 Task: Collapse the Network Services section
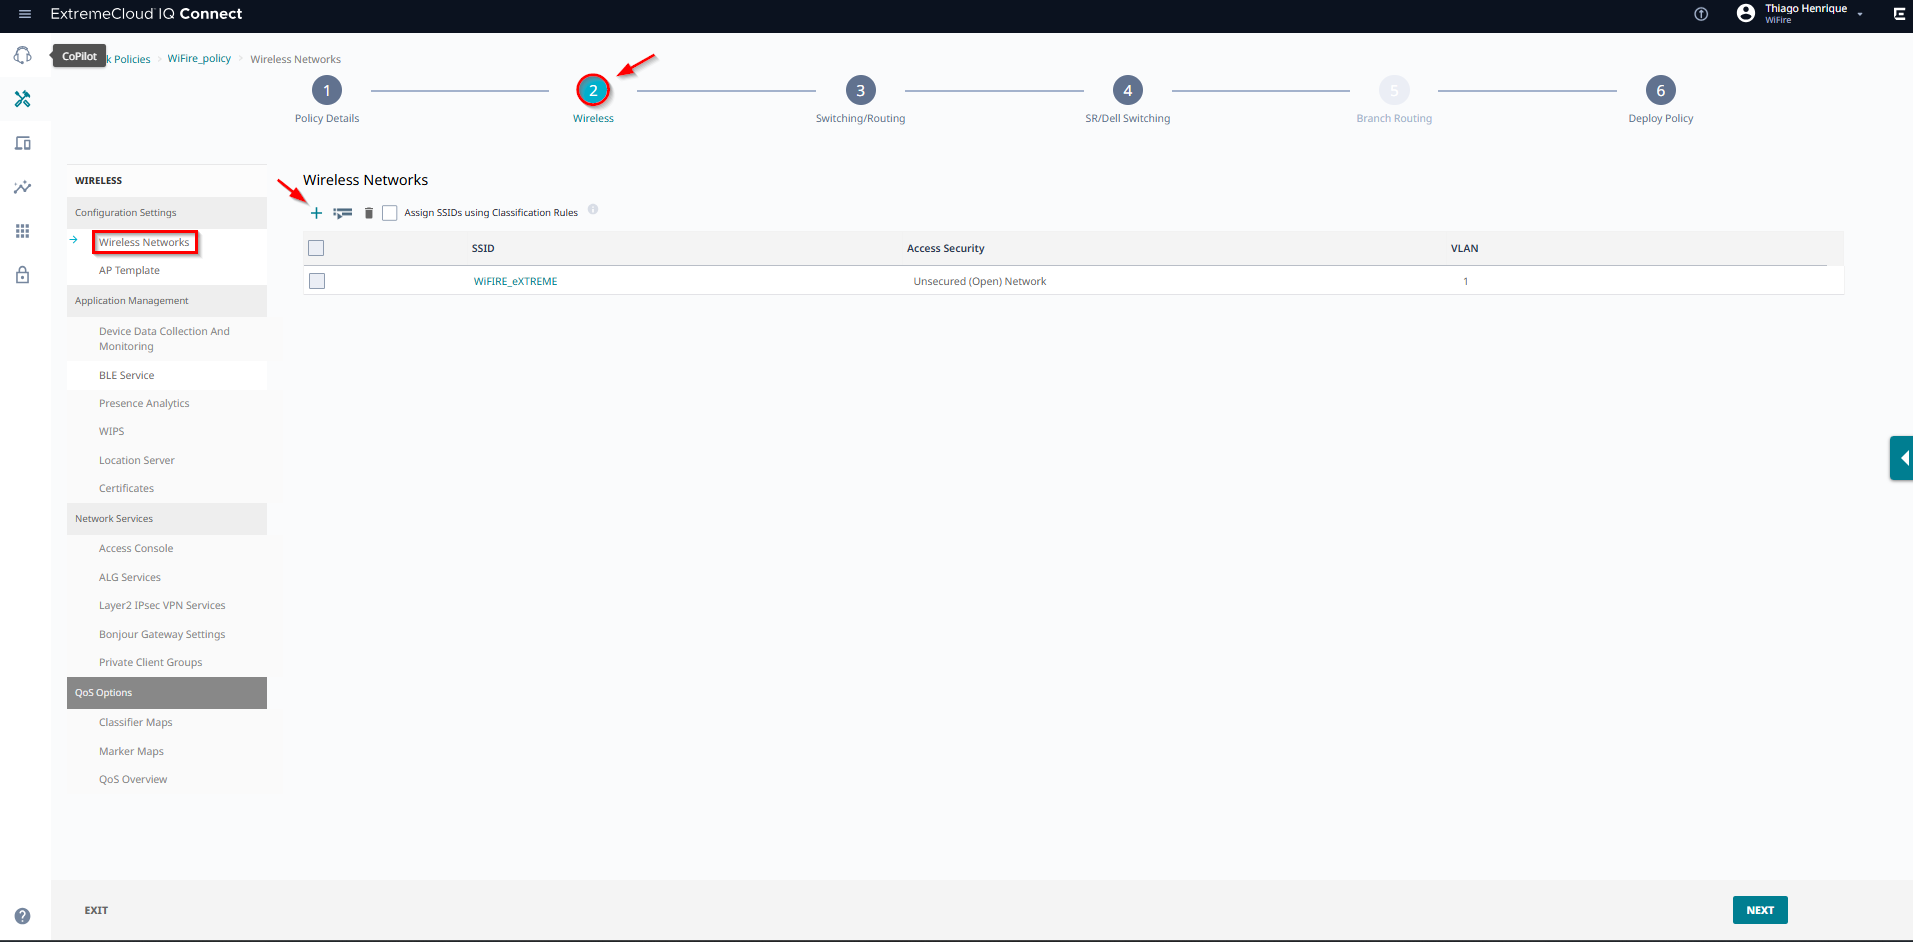coord(167,519)
